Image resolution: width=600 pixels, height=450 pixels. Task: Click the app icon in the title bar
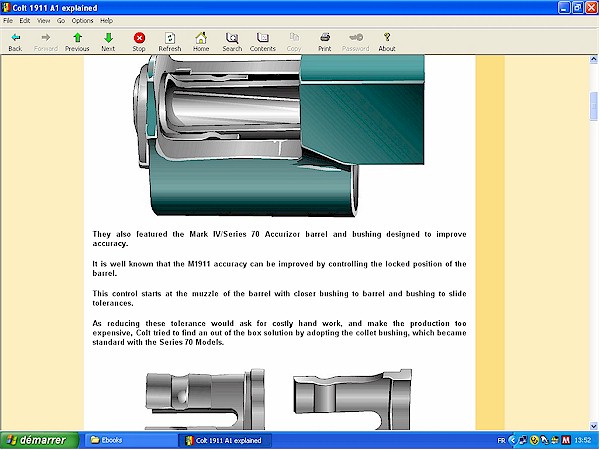click(6, 8)
